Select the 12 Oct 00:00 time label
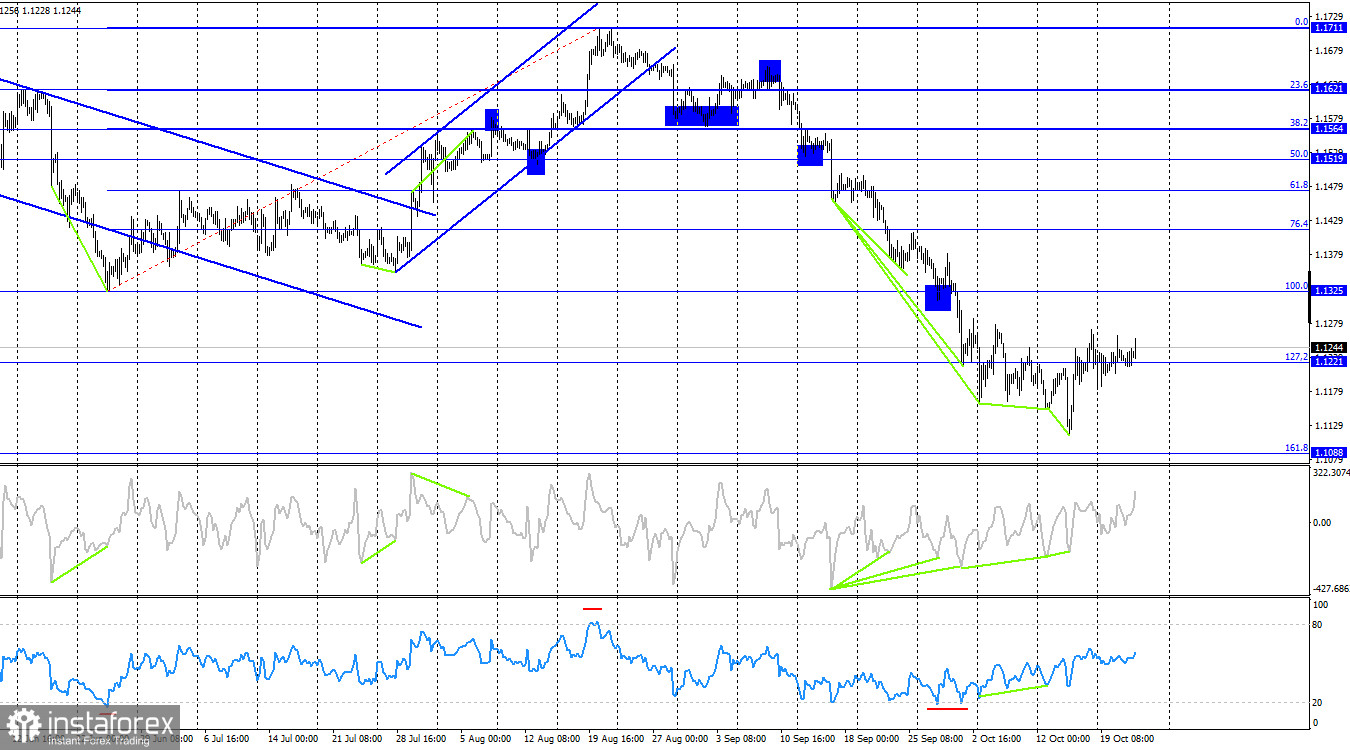The image size is (1350, 750). pyautogui.click(x=1062, y=739)
